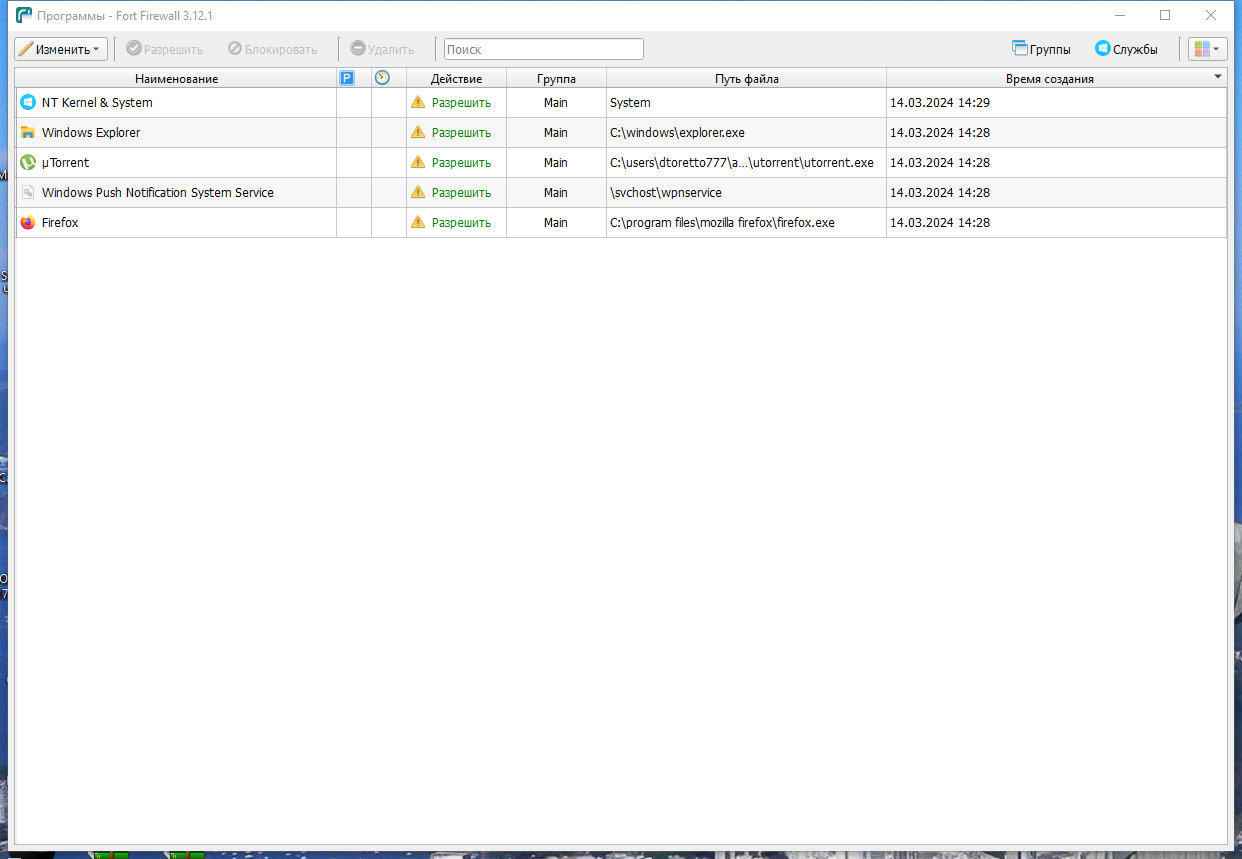Click creation time 14.03.2024 14:29
Image resolution: width=1242 pixels, height=859 pixels.
tap(940, 102)
